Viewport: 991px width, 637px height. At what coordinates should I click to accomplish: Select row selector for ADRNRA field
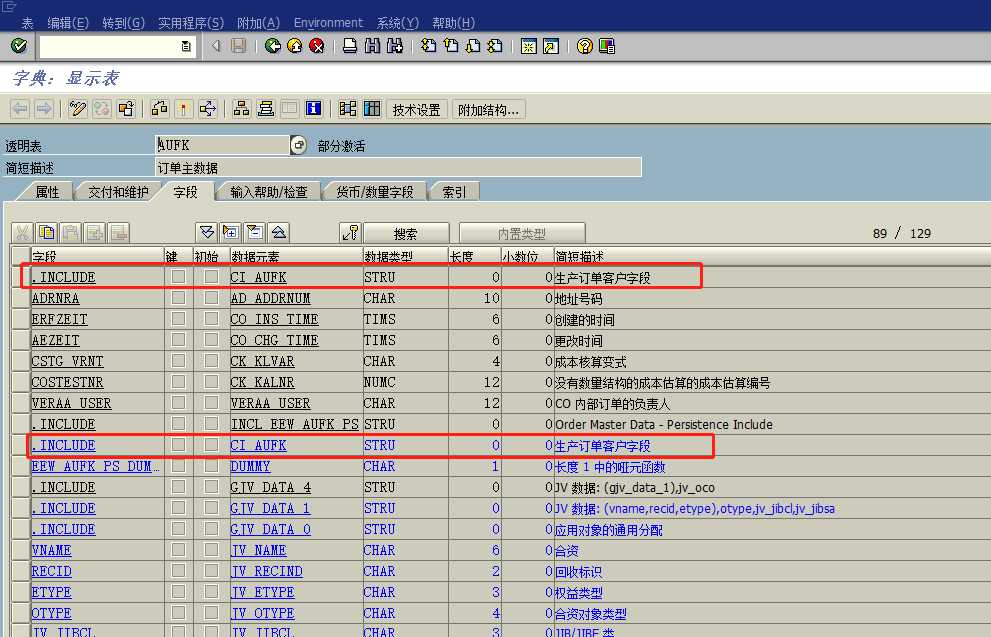[20, 298]
